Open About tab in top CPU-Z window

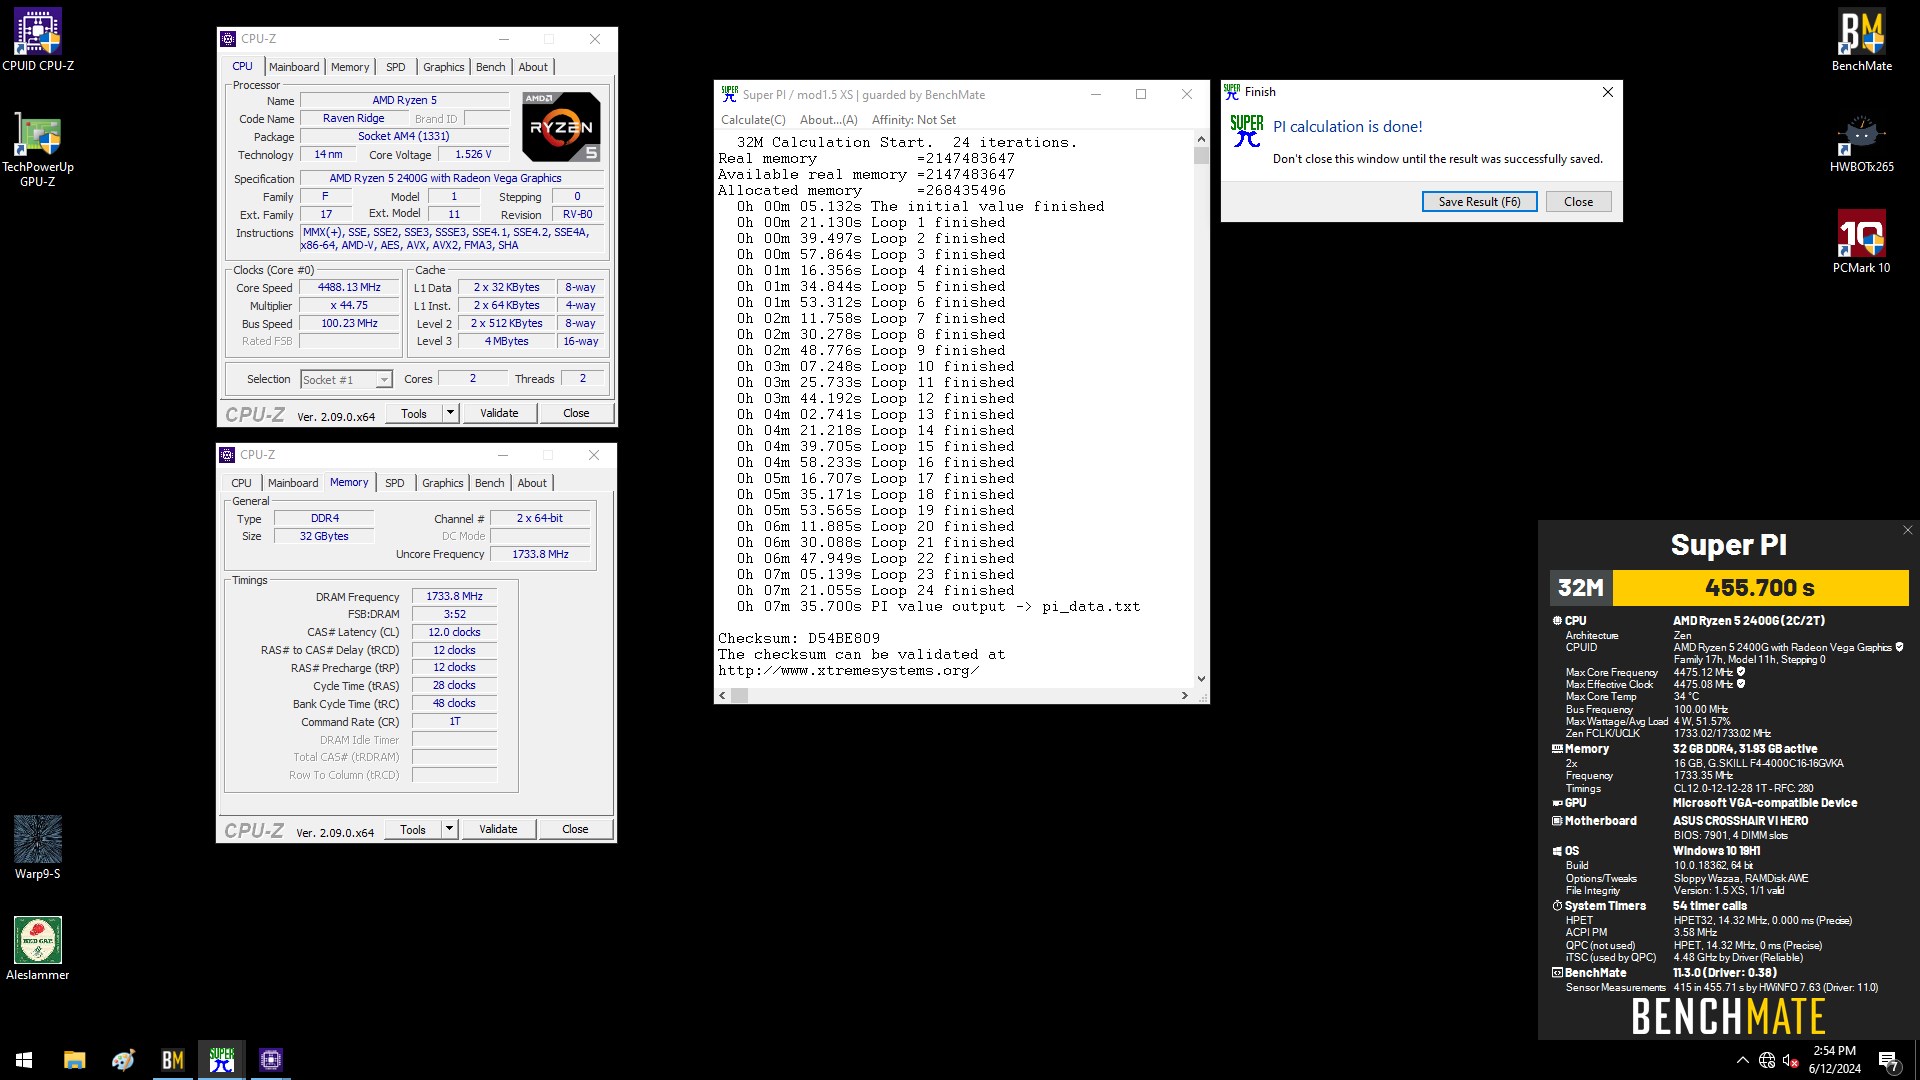533,67
